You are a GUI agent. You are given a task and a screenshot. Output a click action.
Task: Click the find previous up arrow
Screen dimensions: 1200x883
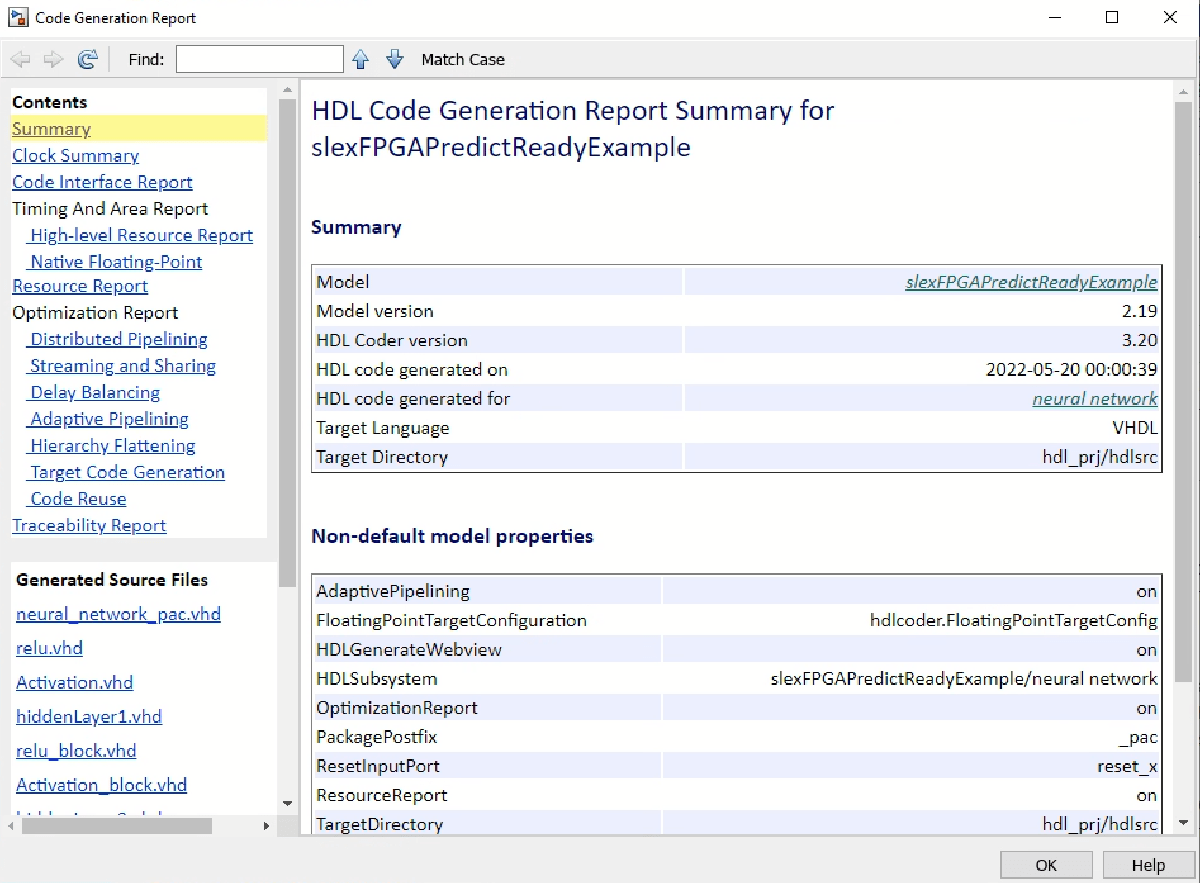click(x=361, y=60)
